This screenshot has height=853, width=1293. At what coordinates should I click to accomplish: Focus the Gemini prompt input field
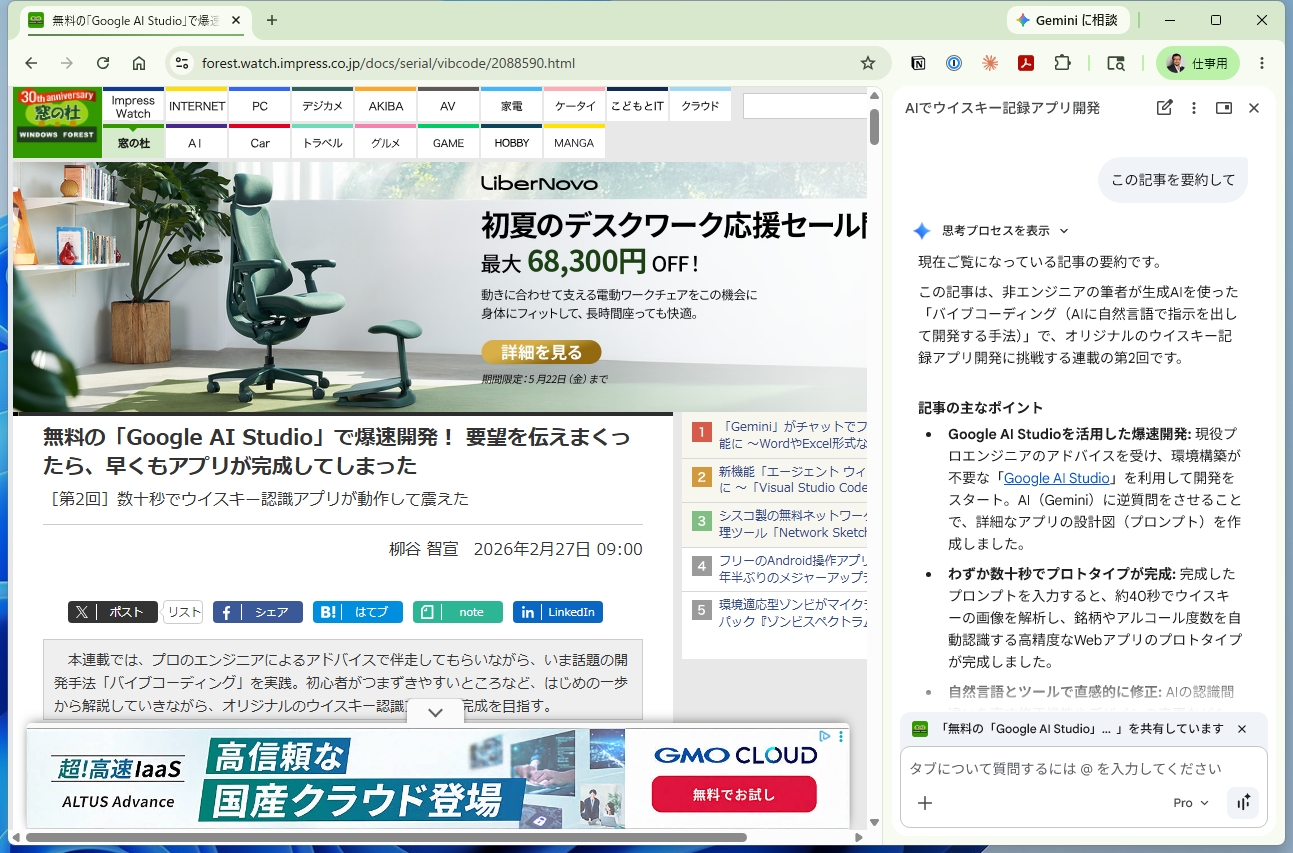1083,769
